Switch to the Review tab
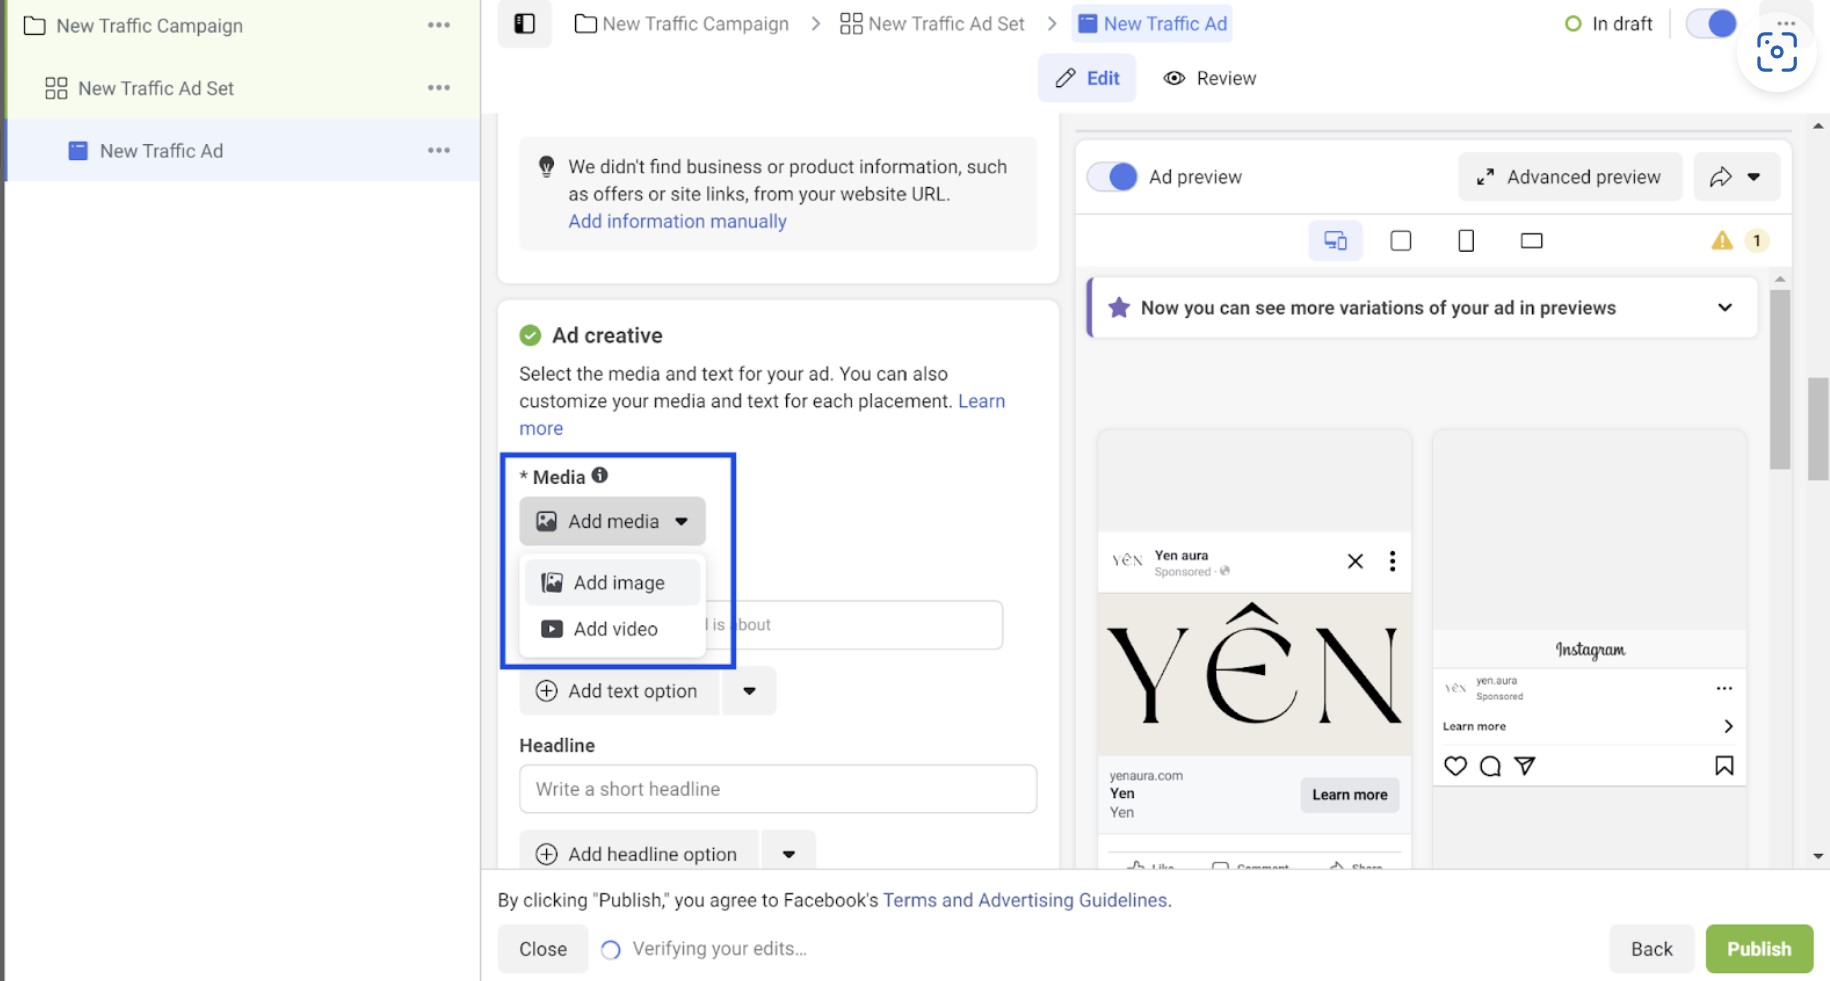 pos(1209,78)
